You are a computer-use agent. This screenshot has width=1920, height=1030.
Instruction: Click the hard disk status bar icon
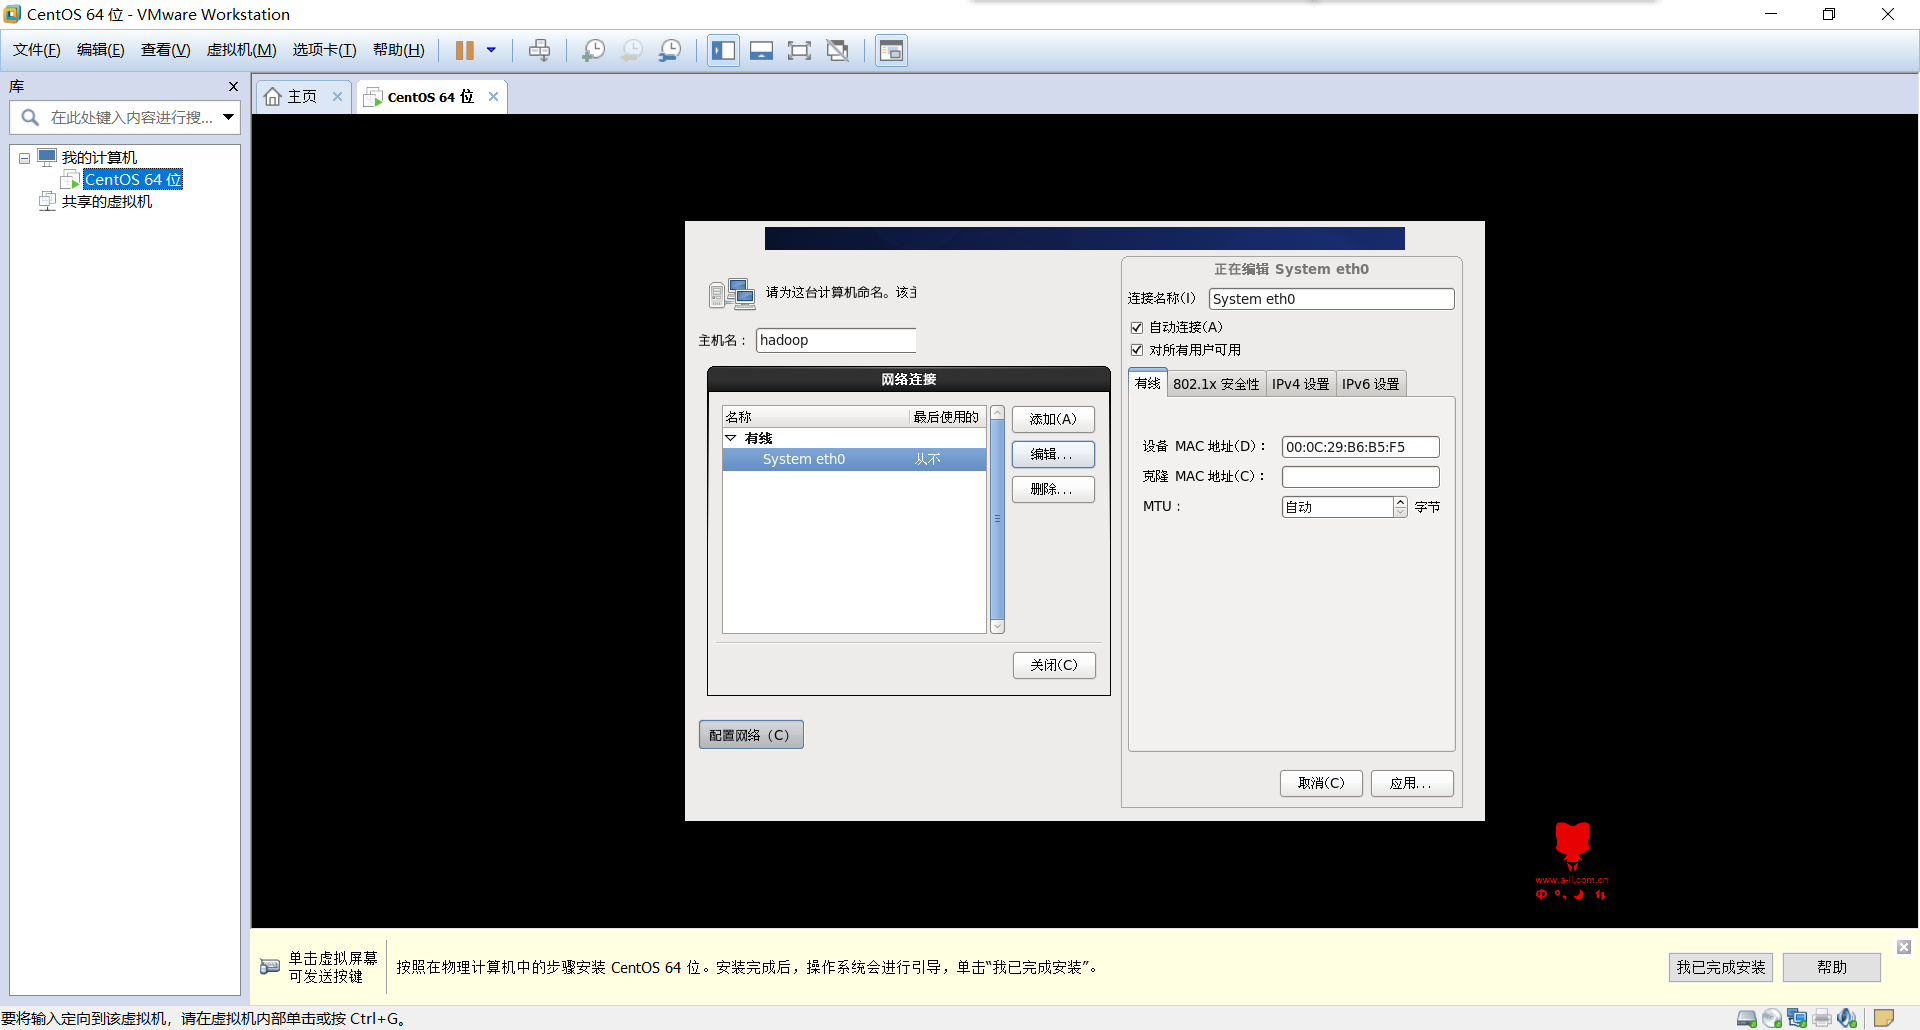coord(1747,1018)
